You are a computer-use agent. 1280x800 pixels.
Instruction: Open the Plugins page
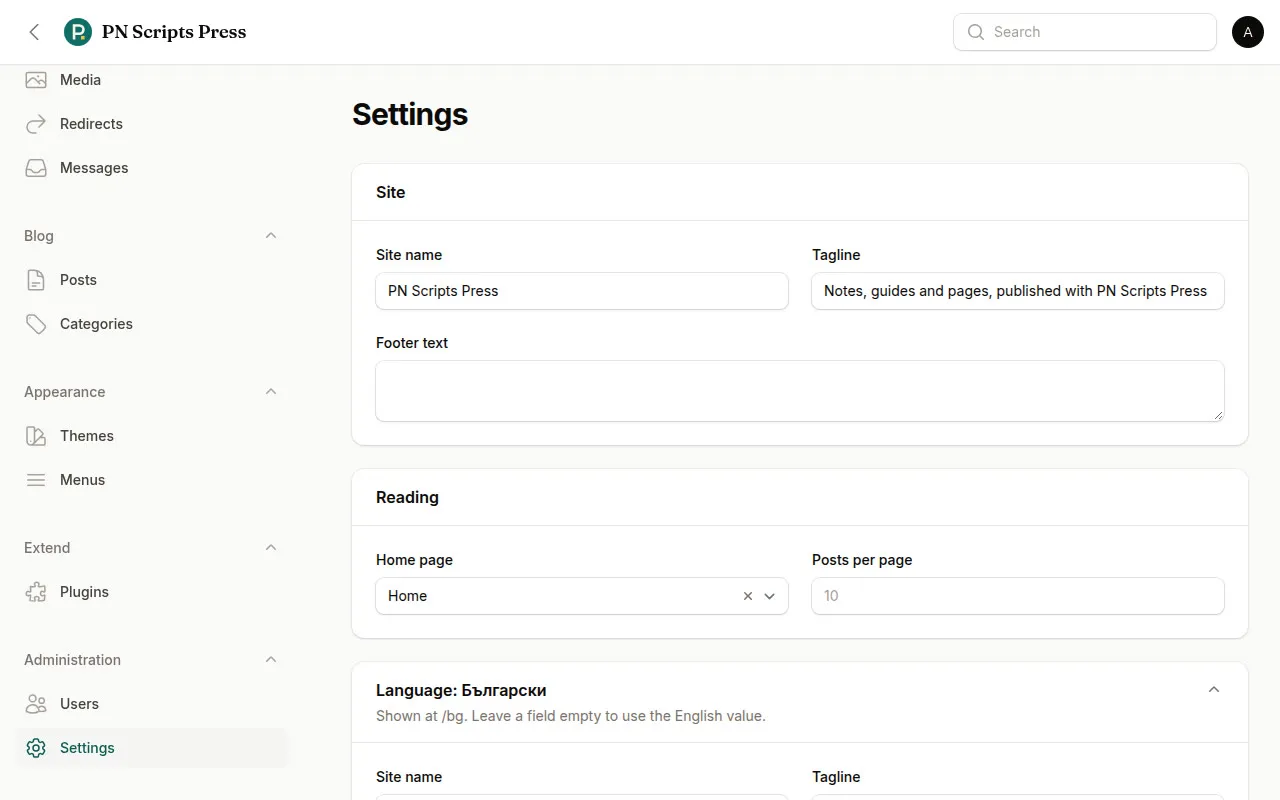click(152, 592)
